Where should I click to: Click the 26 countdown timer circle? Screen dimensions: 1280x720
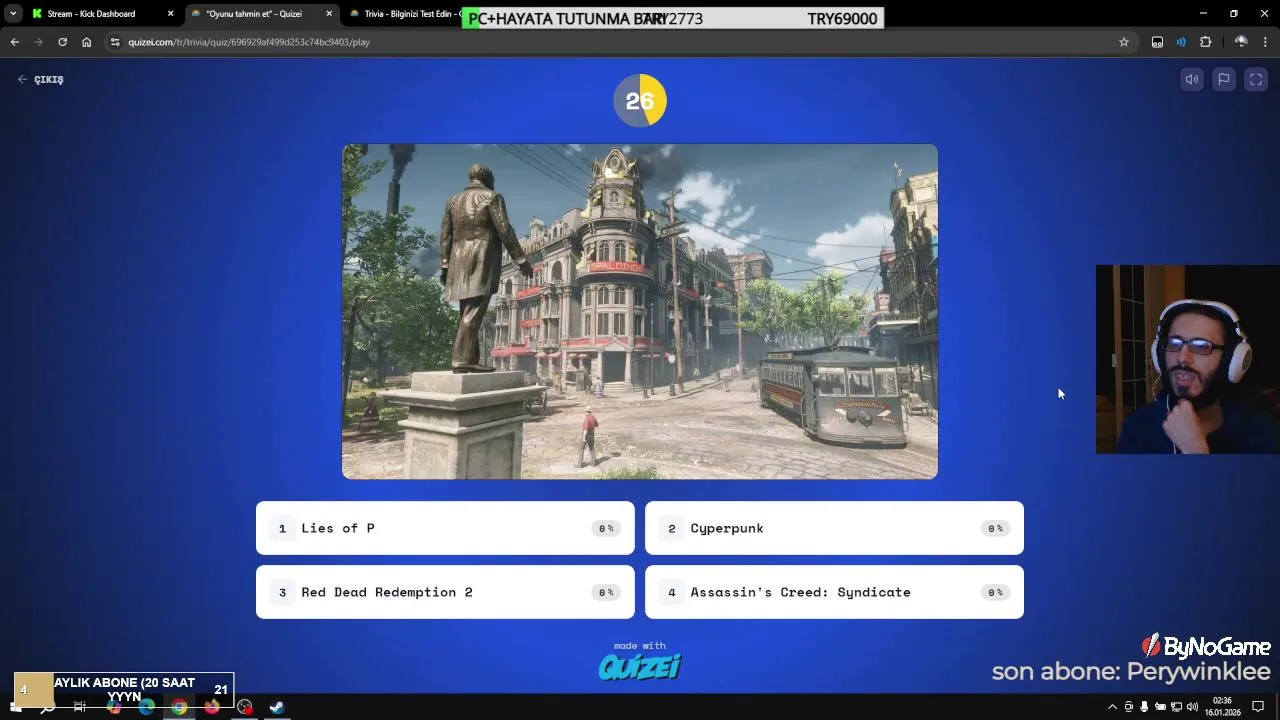coord(640,100)
